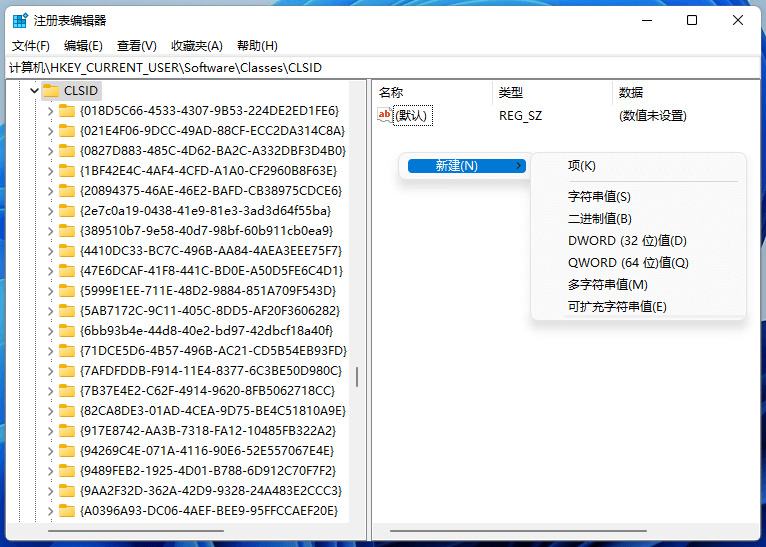The height and width of the screenshot is (547, 766).
Task: Collapse the CLSID tree node
Action: tap(34, 91)
